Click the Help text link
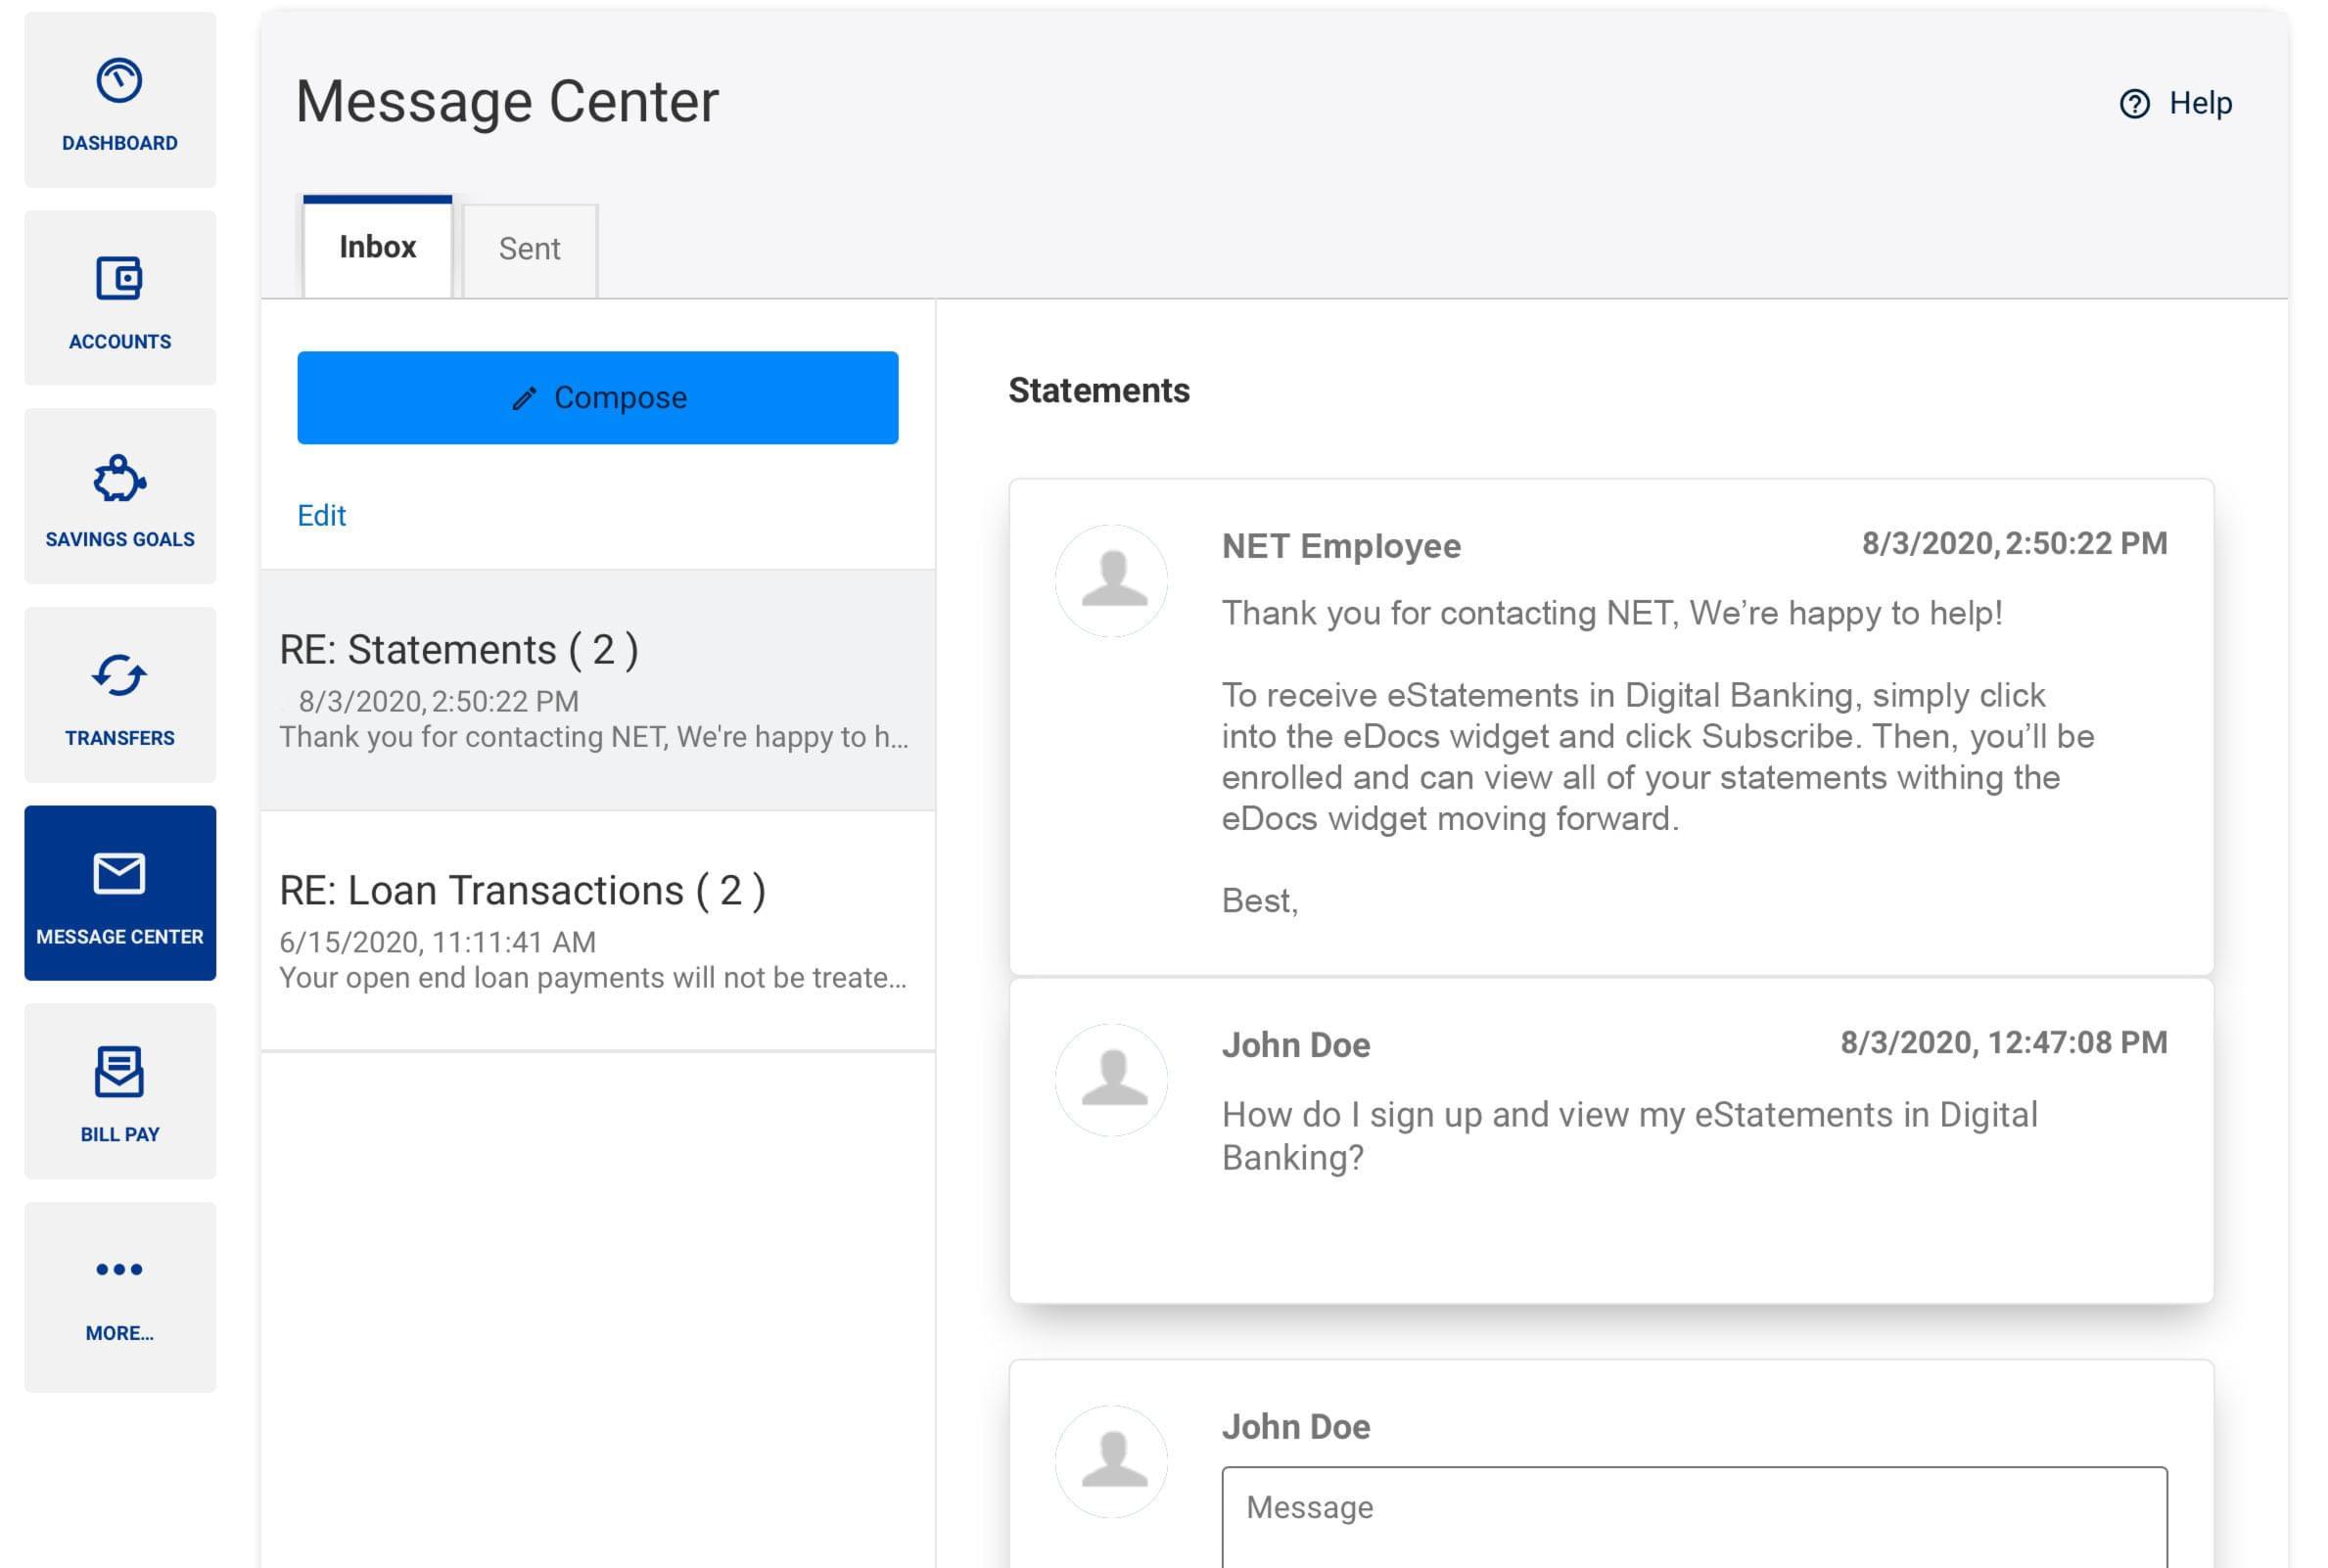 point(2199,103)
